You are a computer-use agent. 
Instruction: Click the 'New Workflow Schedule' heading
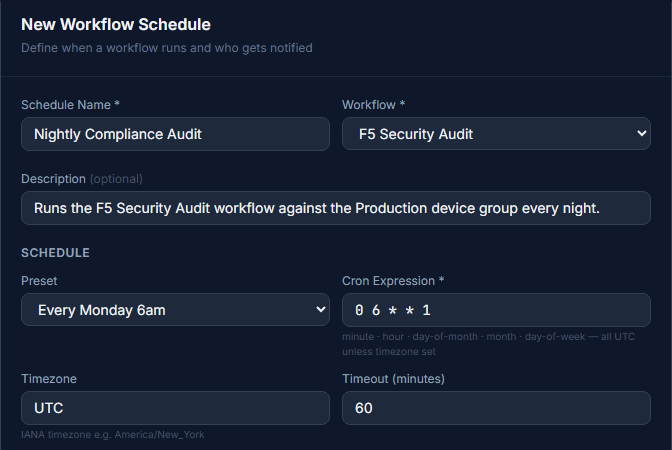coord(116,25)
